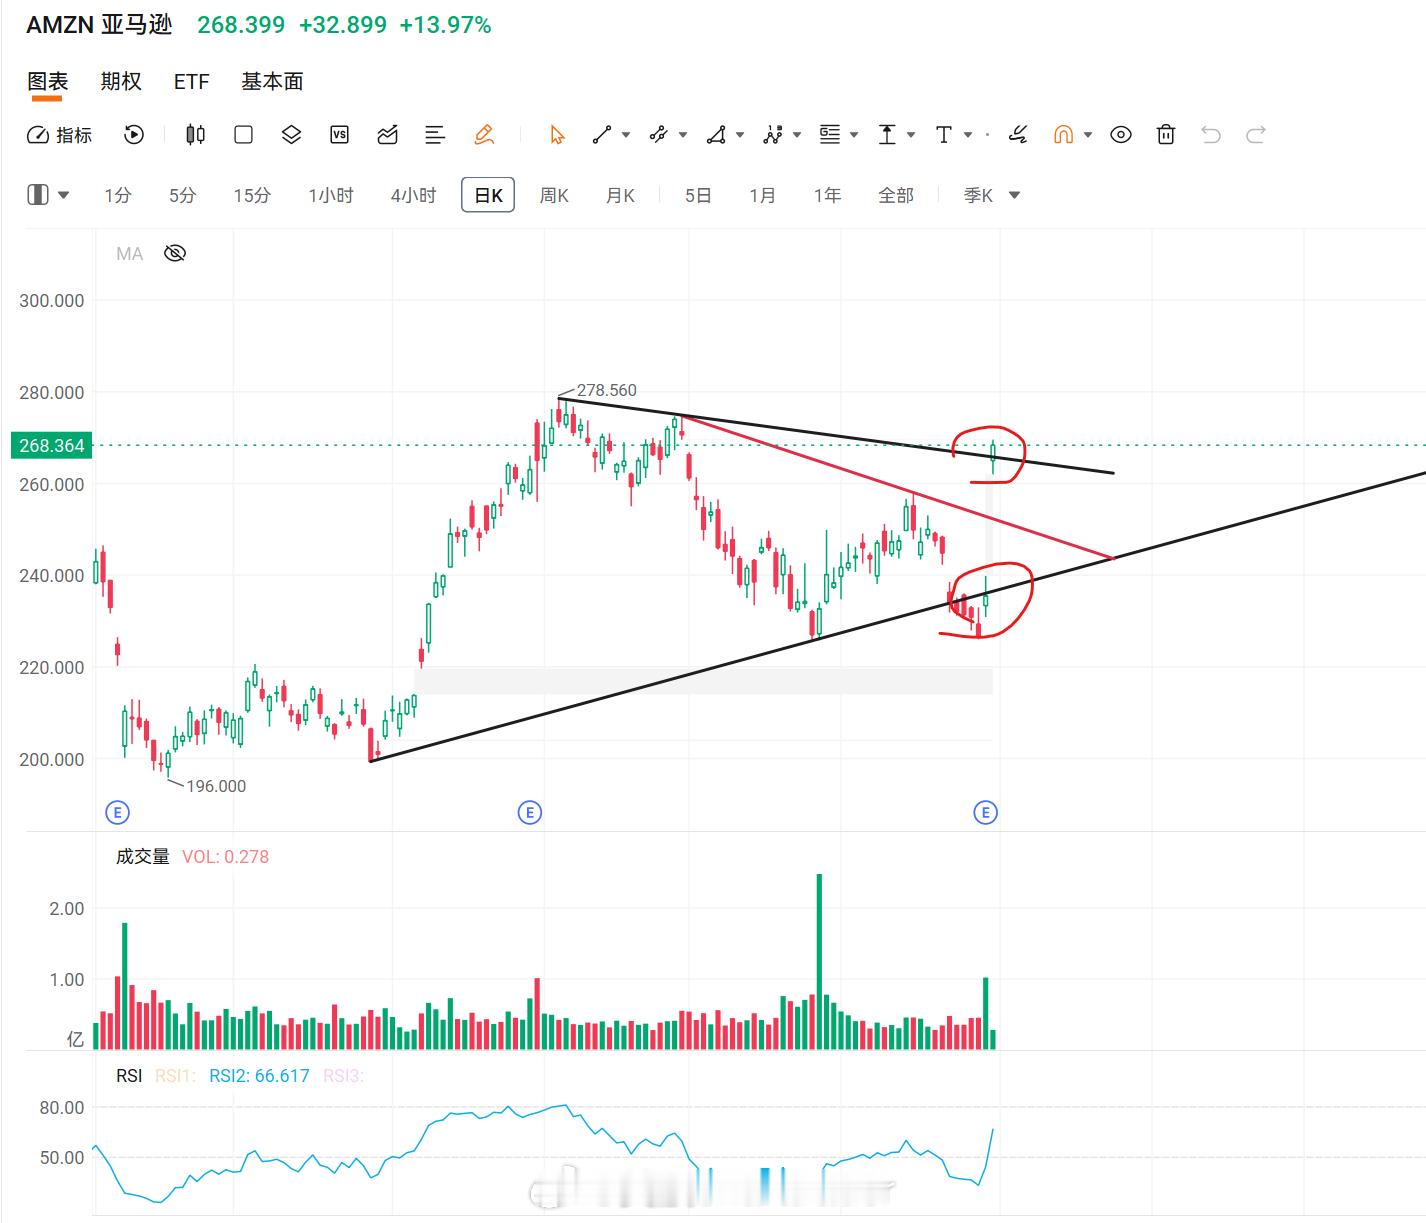Image resolution: width=1426 pixels, height=1223 pixels.
Task: Select the candlestick chart type icon
Action: click(196, 135)
